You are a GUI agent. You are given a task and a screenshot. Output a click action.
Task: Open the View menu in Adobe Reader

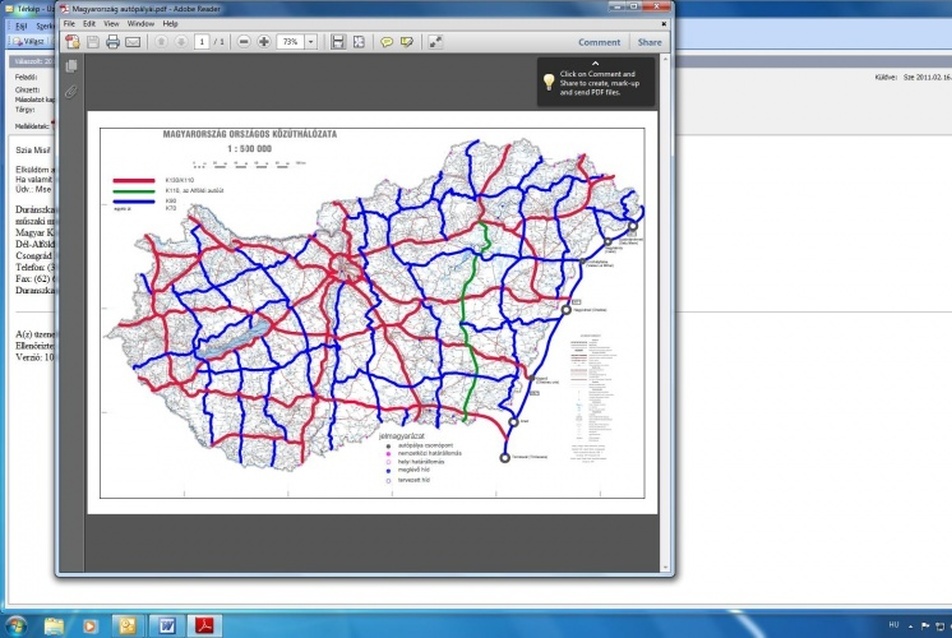tap(111, 24)
